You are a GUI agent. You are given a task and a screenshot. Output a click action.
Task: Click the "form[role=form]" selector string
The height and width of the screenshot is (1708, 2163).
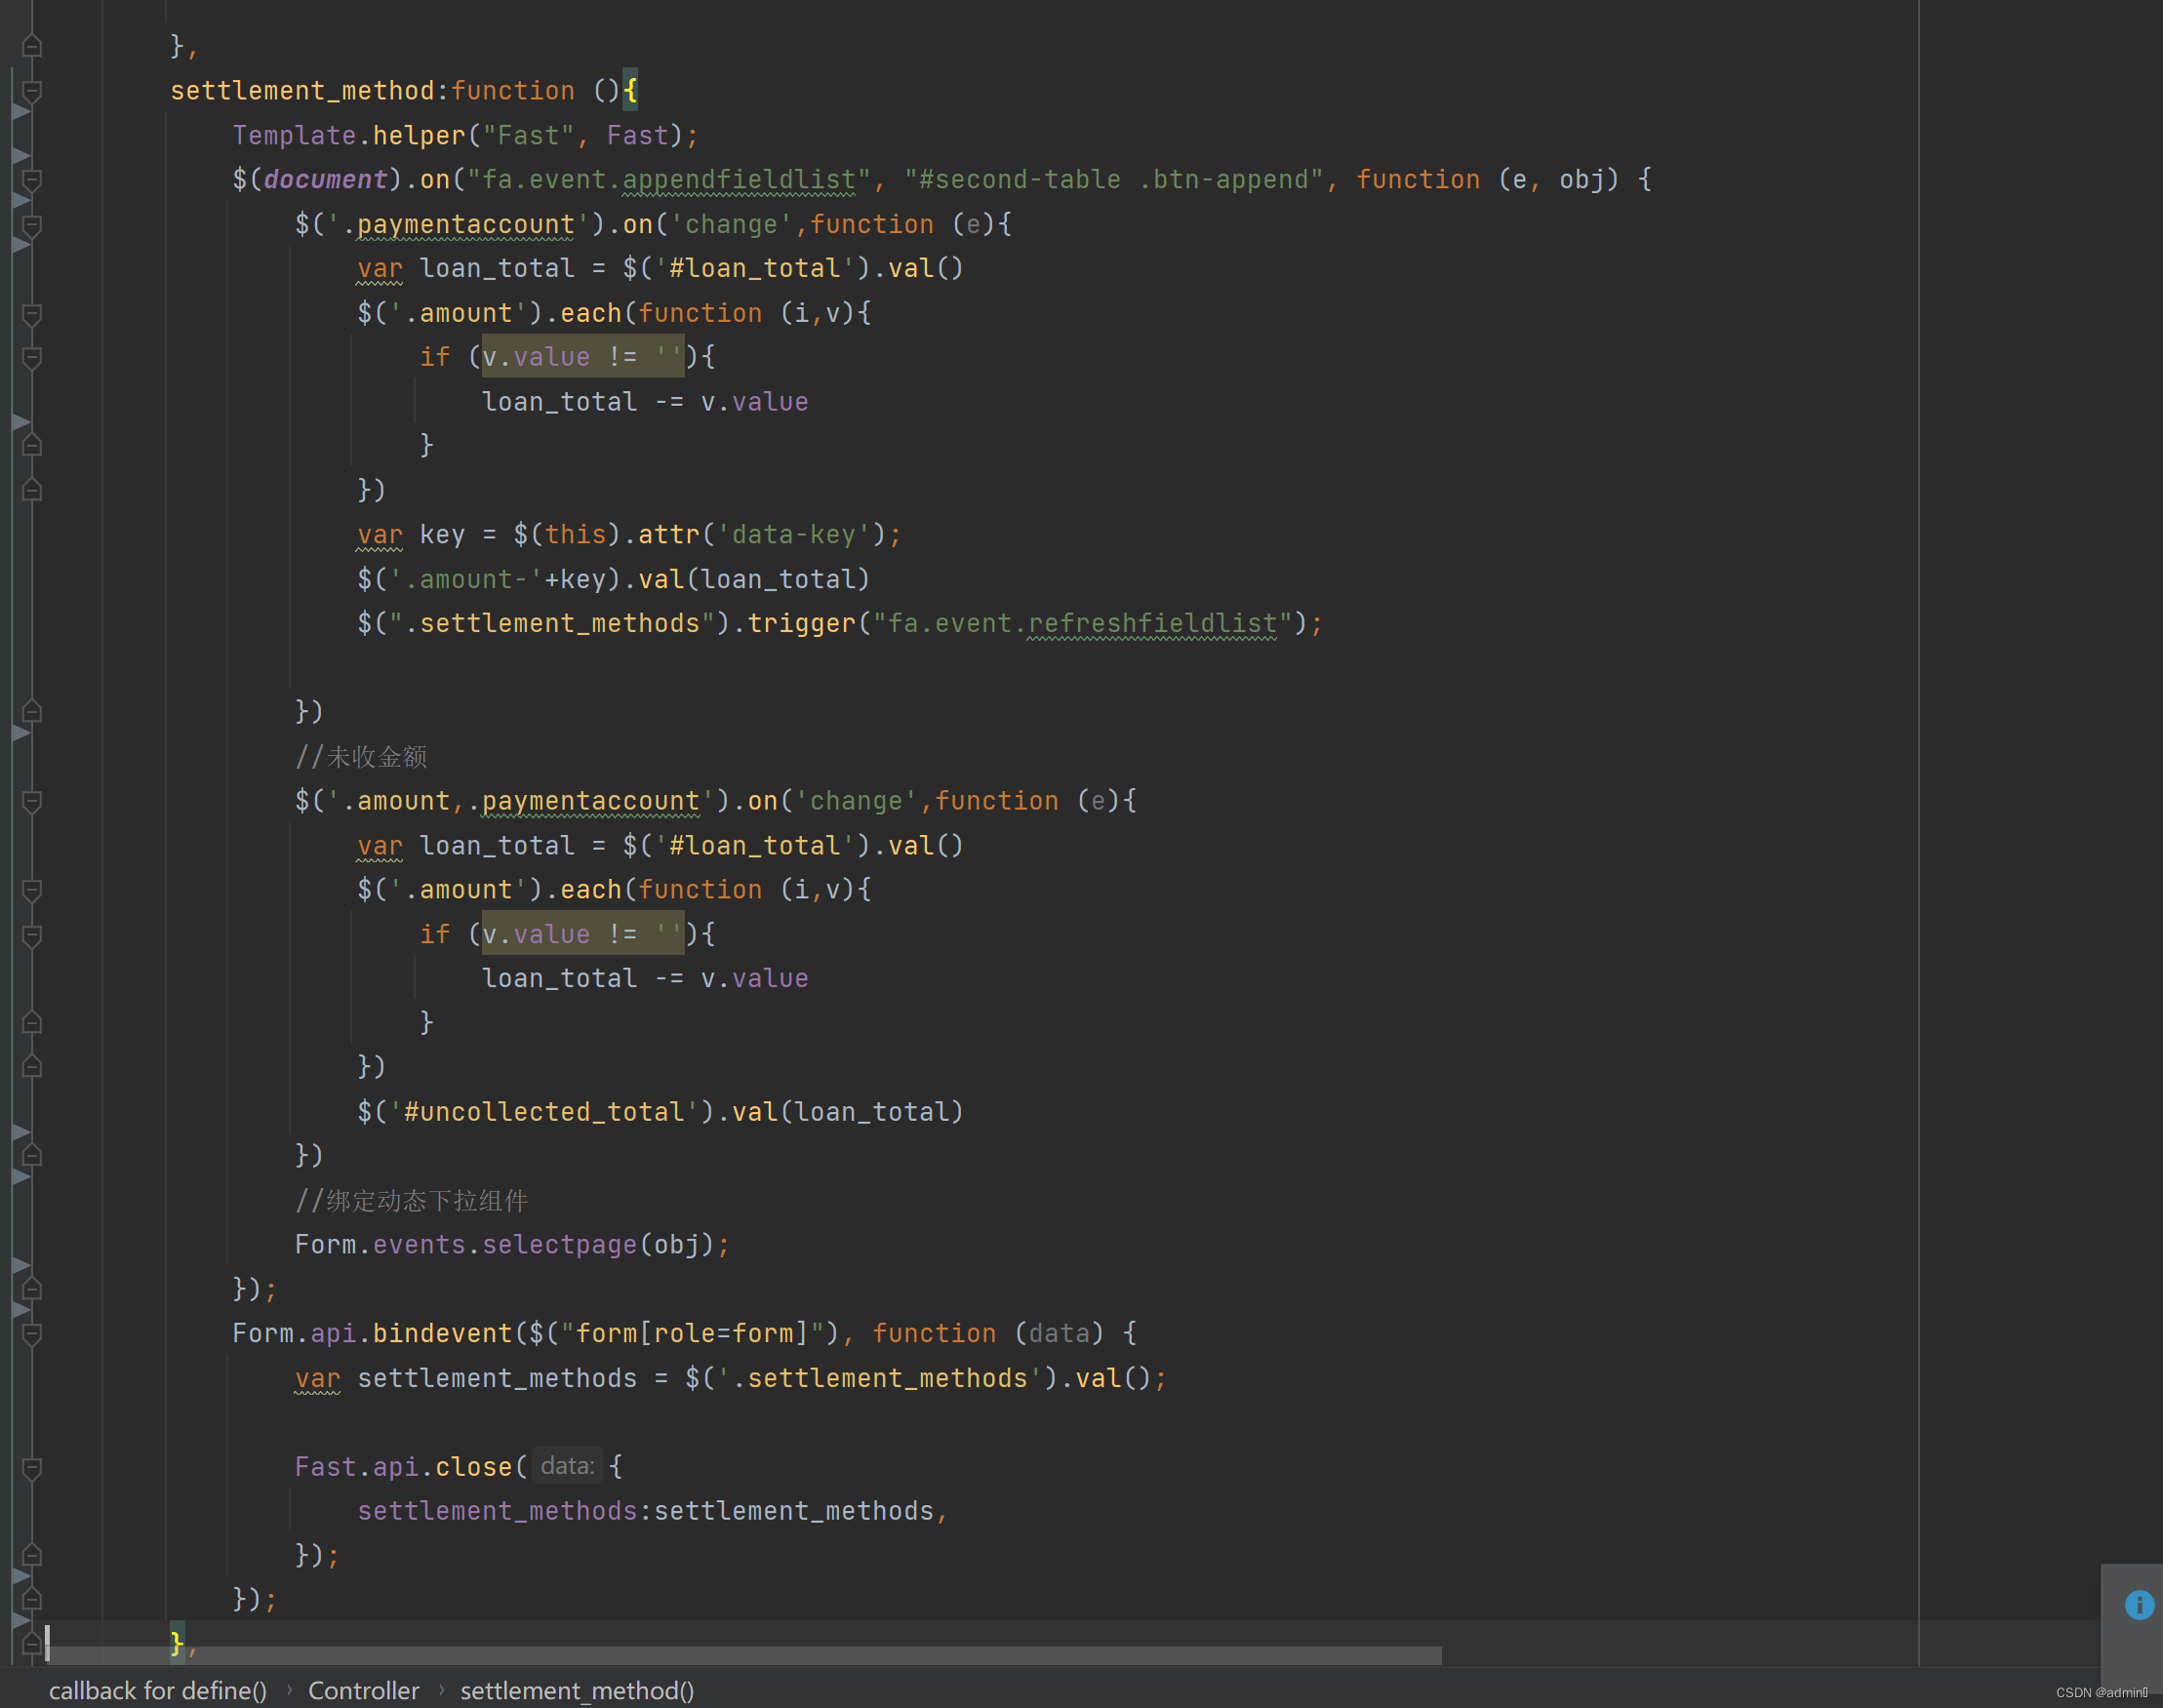(x=692, y=1334)
